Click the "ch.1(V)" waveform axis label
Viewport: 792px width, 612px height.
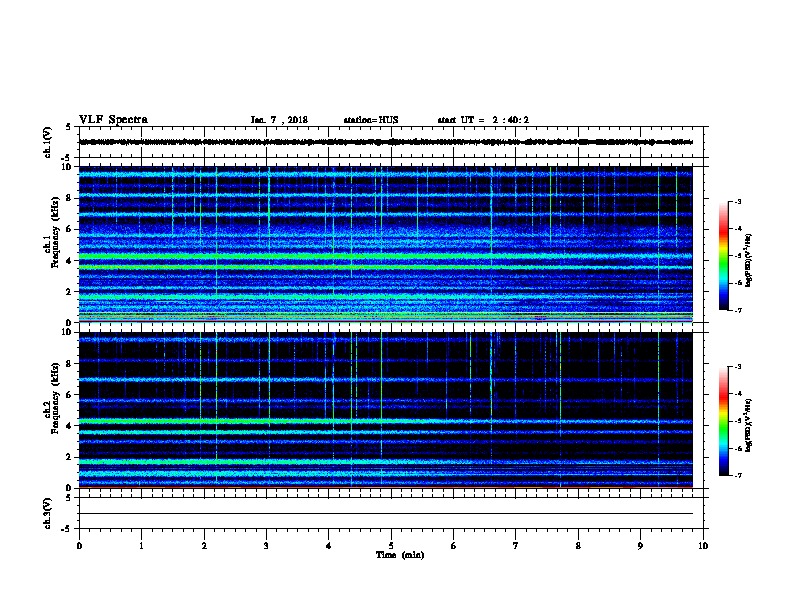click(48, 142)
